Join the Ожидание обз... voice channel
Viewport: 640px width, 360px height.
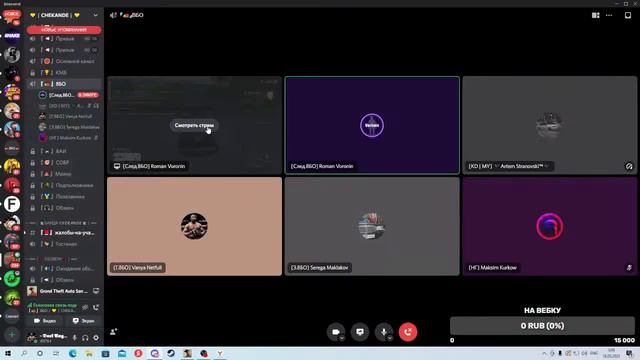(x=63, y=269)
